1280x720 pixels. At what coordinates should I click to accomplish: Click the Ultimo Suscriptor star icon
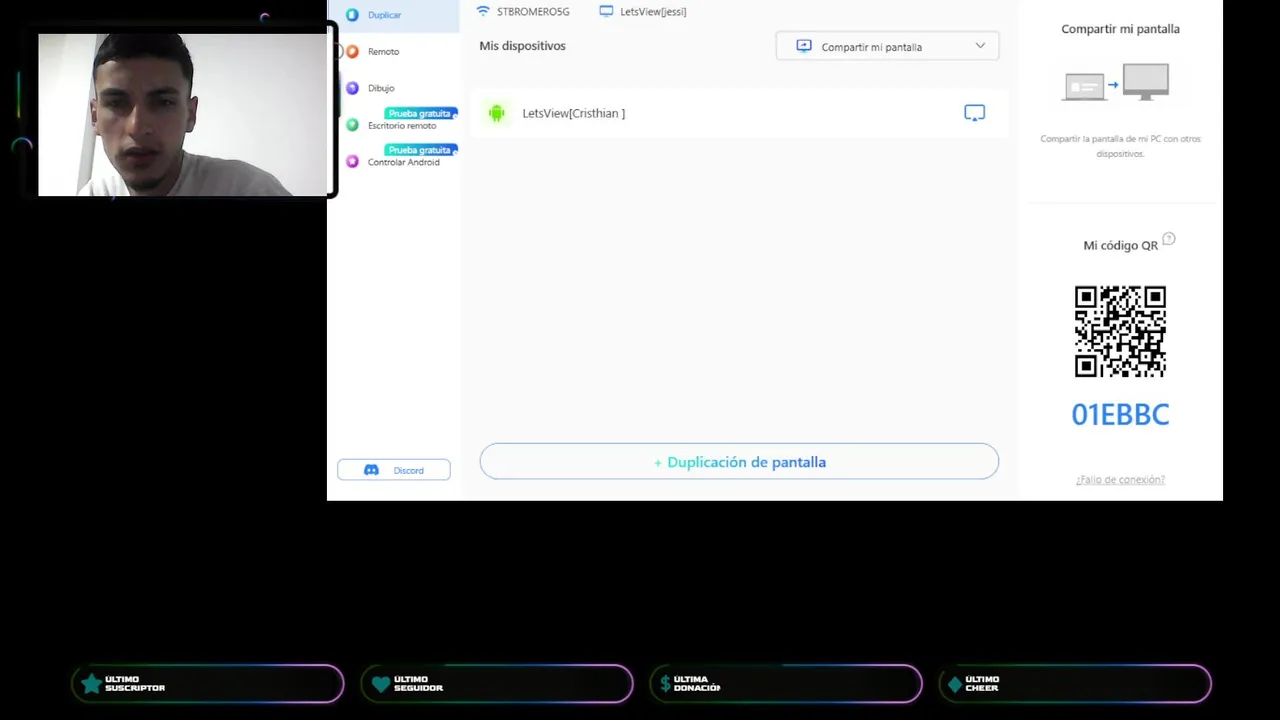pos(92,684)
